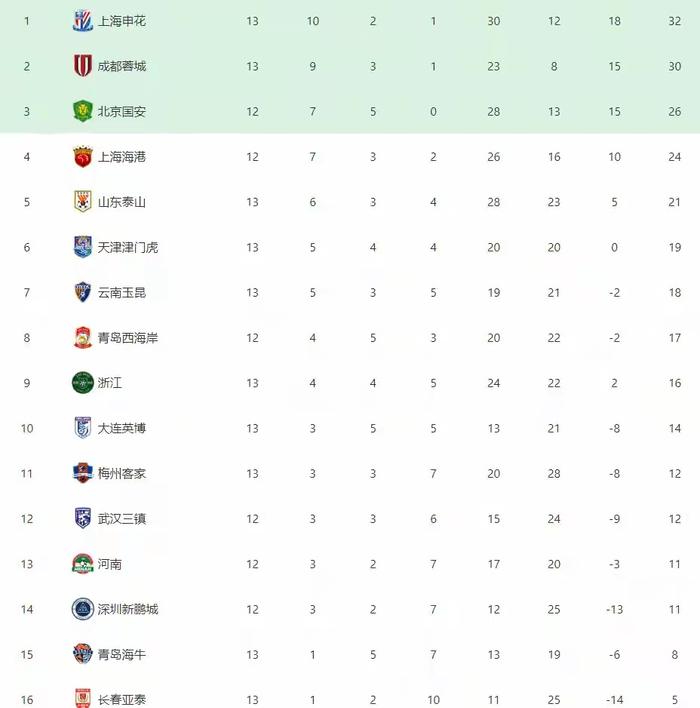This screenshot has height=708, width=700.
Task: Click the 长春亚泰 team name
Action: 122,699
